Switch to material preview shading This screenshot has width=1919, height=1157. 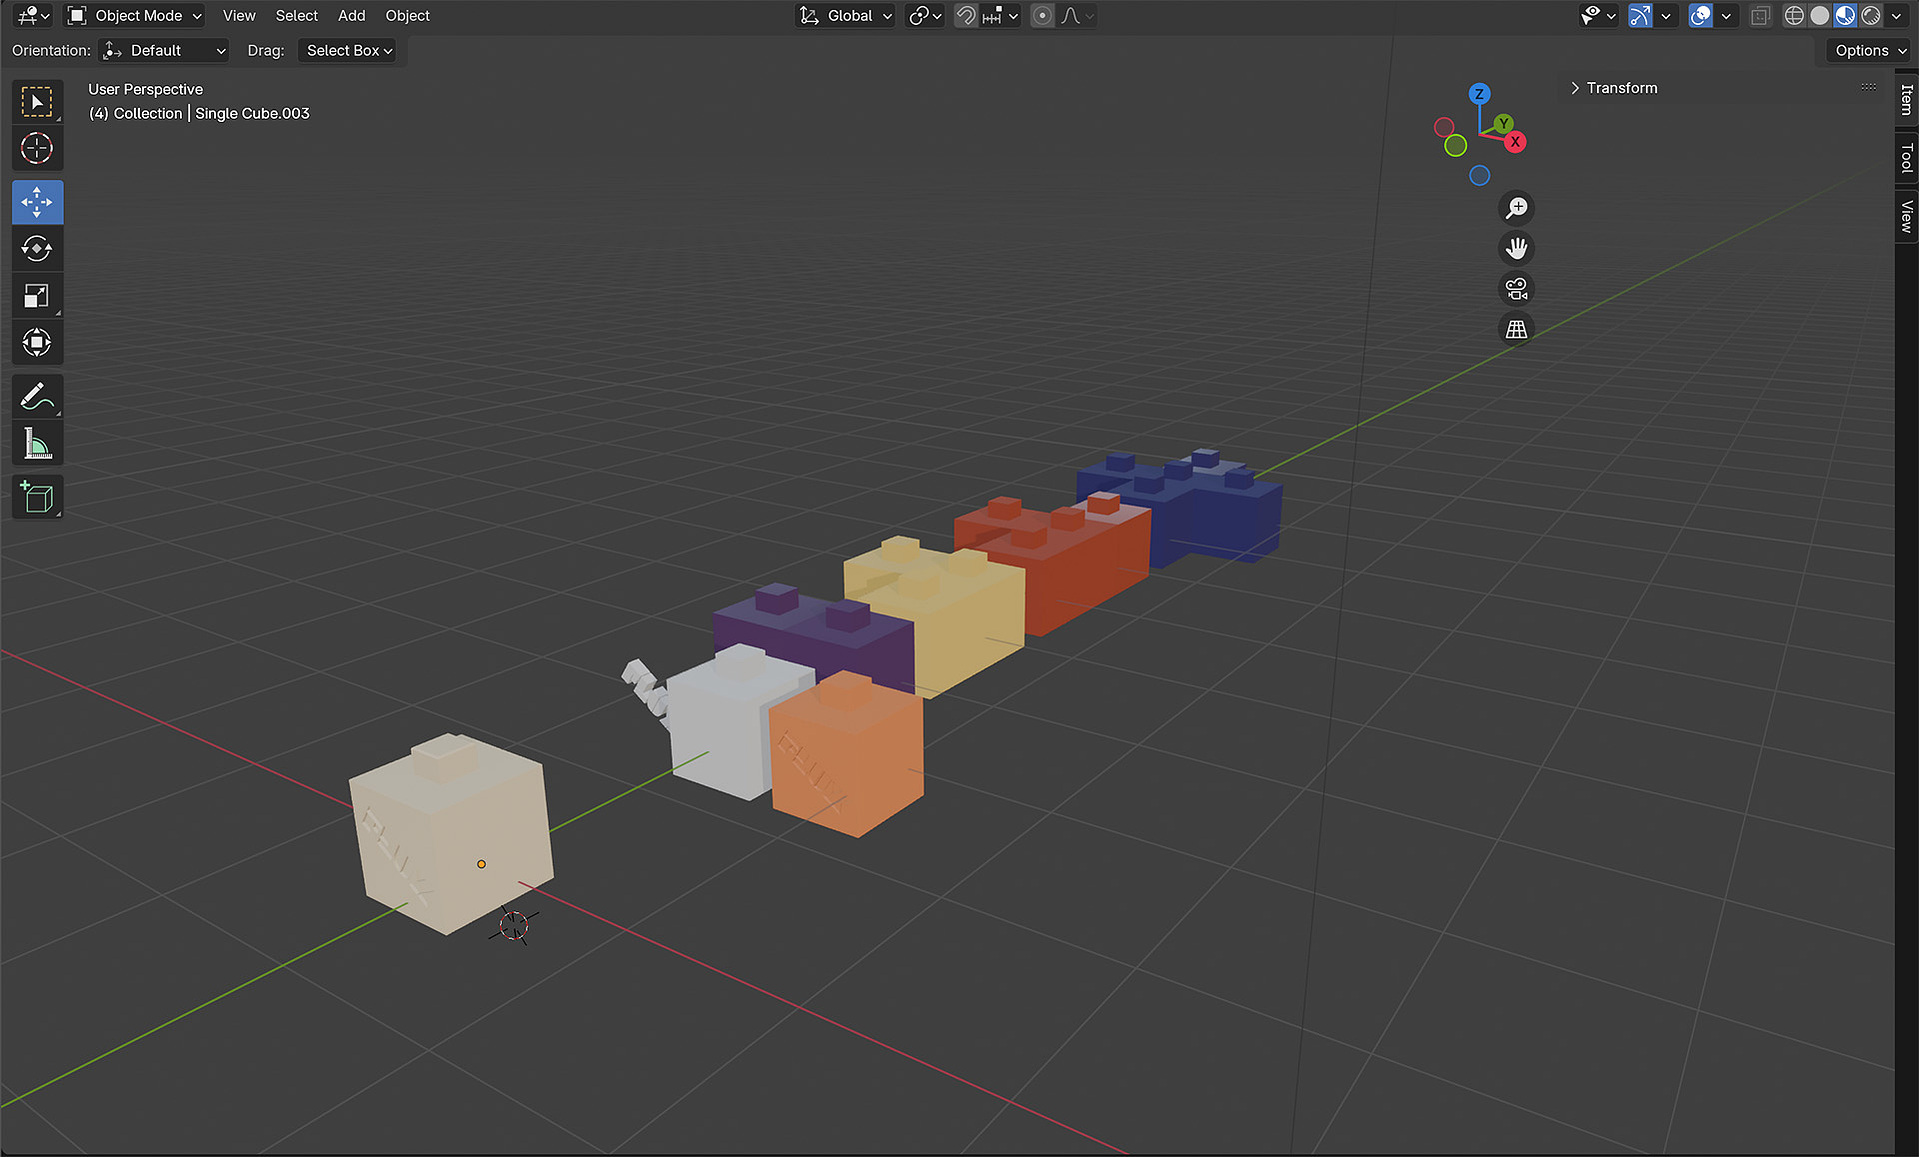click(1845, 15)
